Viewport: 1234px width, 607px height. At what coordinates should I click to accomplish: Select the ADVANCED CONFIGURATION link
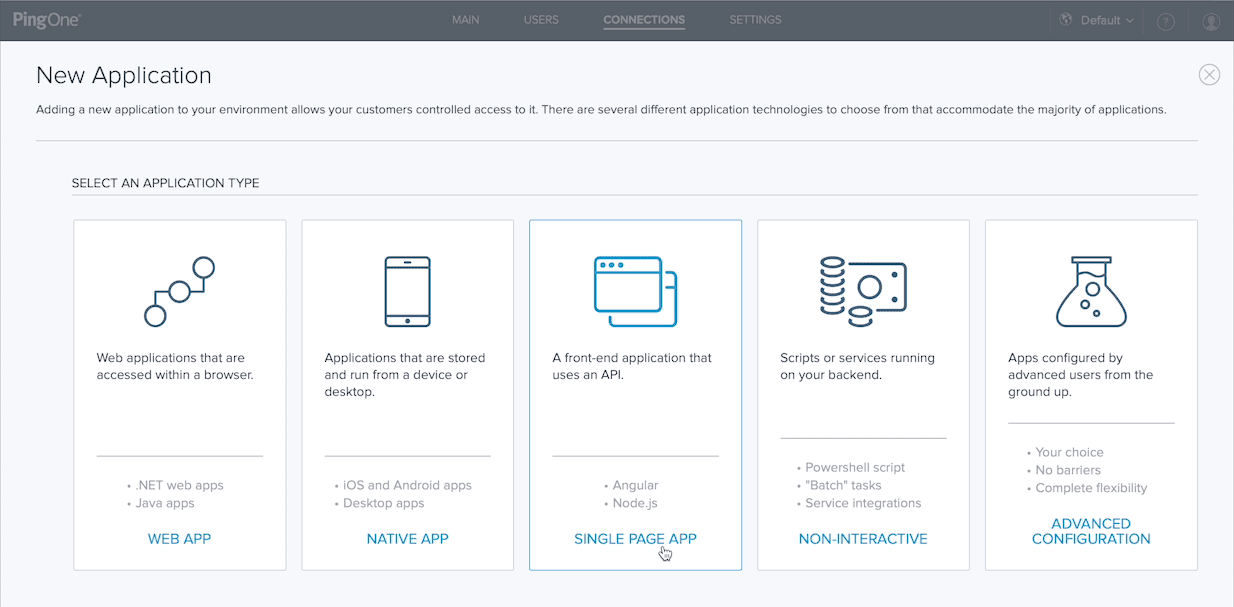(1091, 531)
